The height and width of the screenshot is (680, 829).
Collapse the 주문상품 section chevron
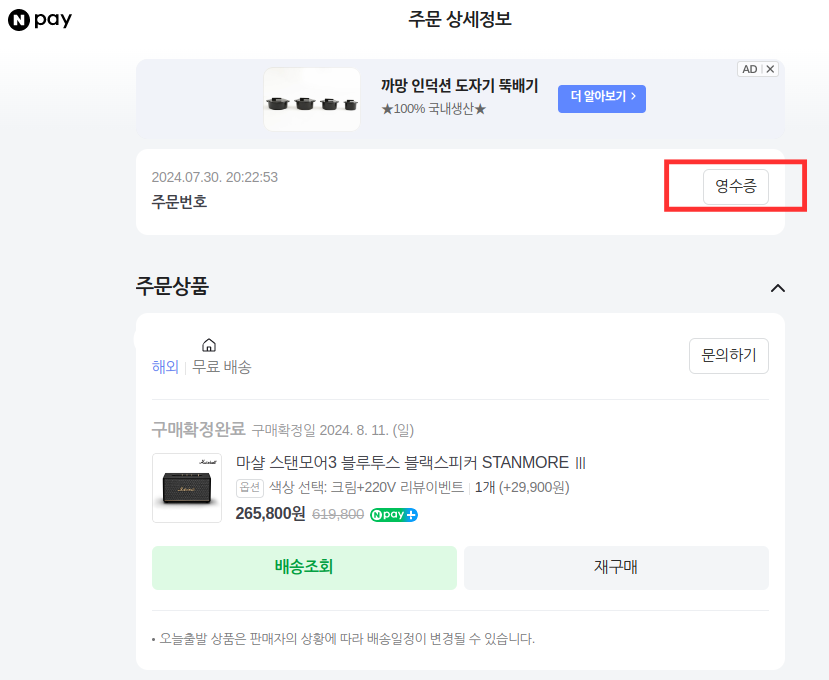[x=778, y=287]
